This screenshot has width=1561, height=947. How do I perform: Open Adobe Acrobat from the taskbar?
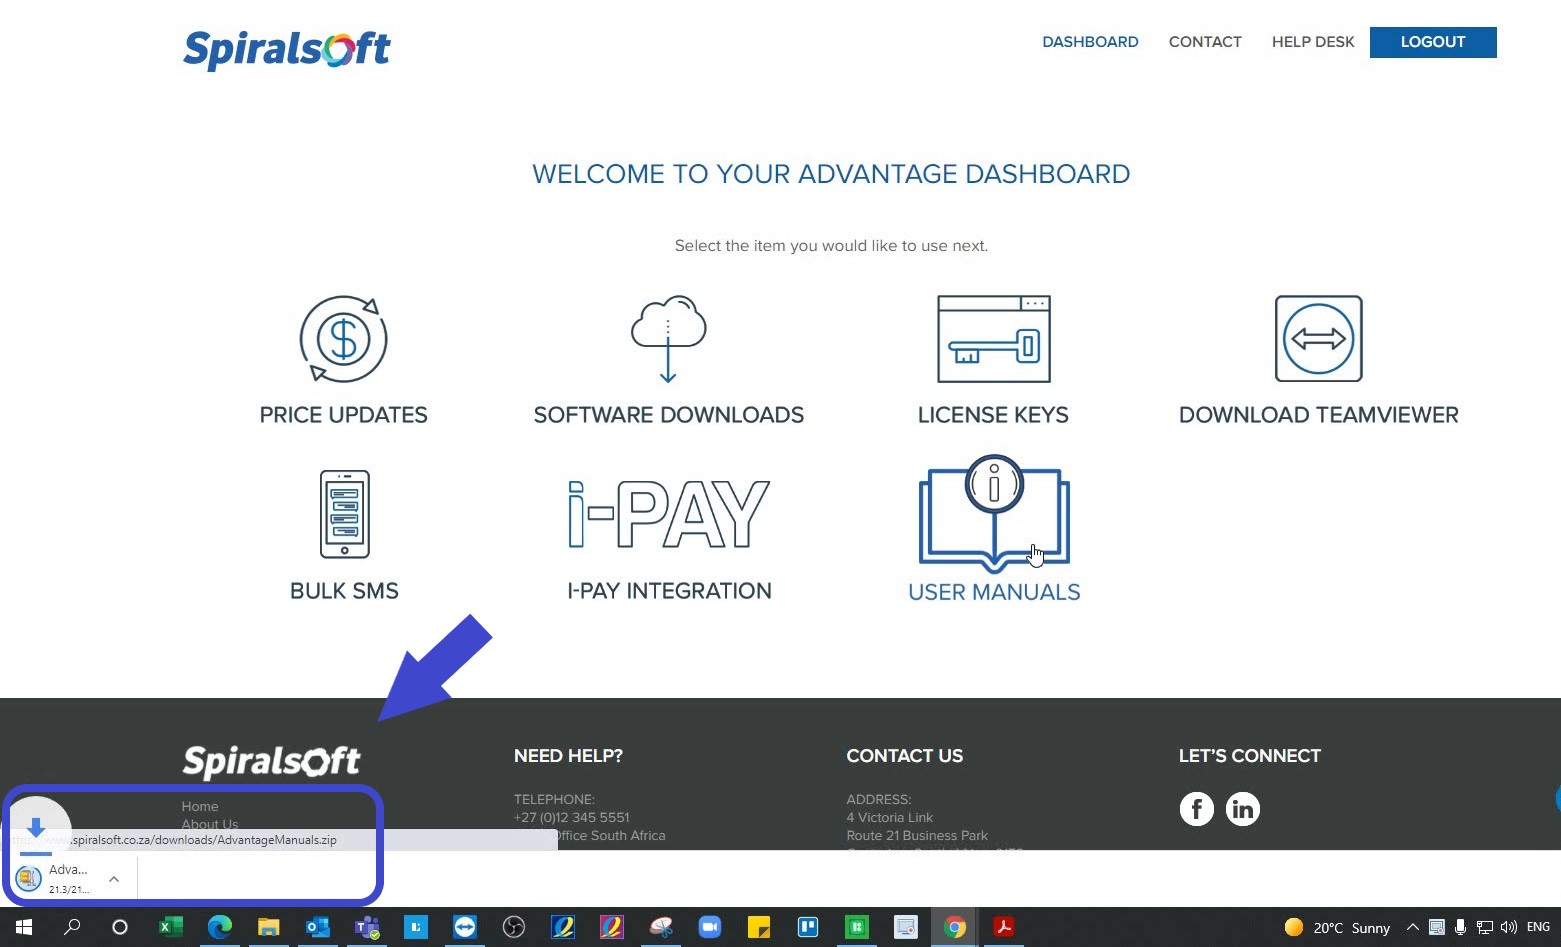point(1004,927)
